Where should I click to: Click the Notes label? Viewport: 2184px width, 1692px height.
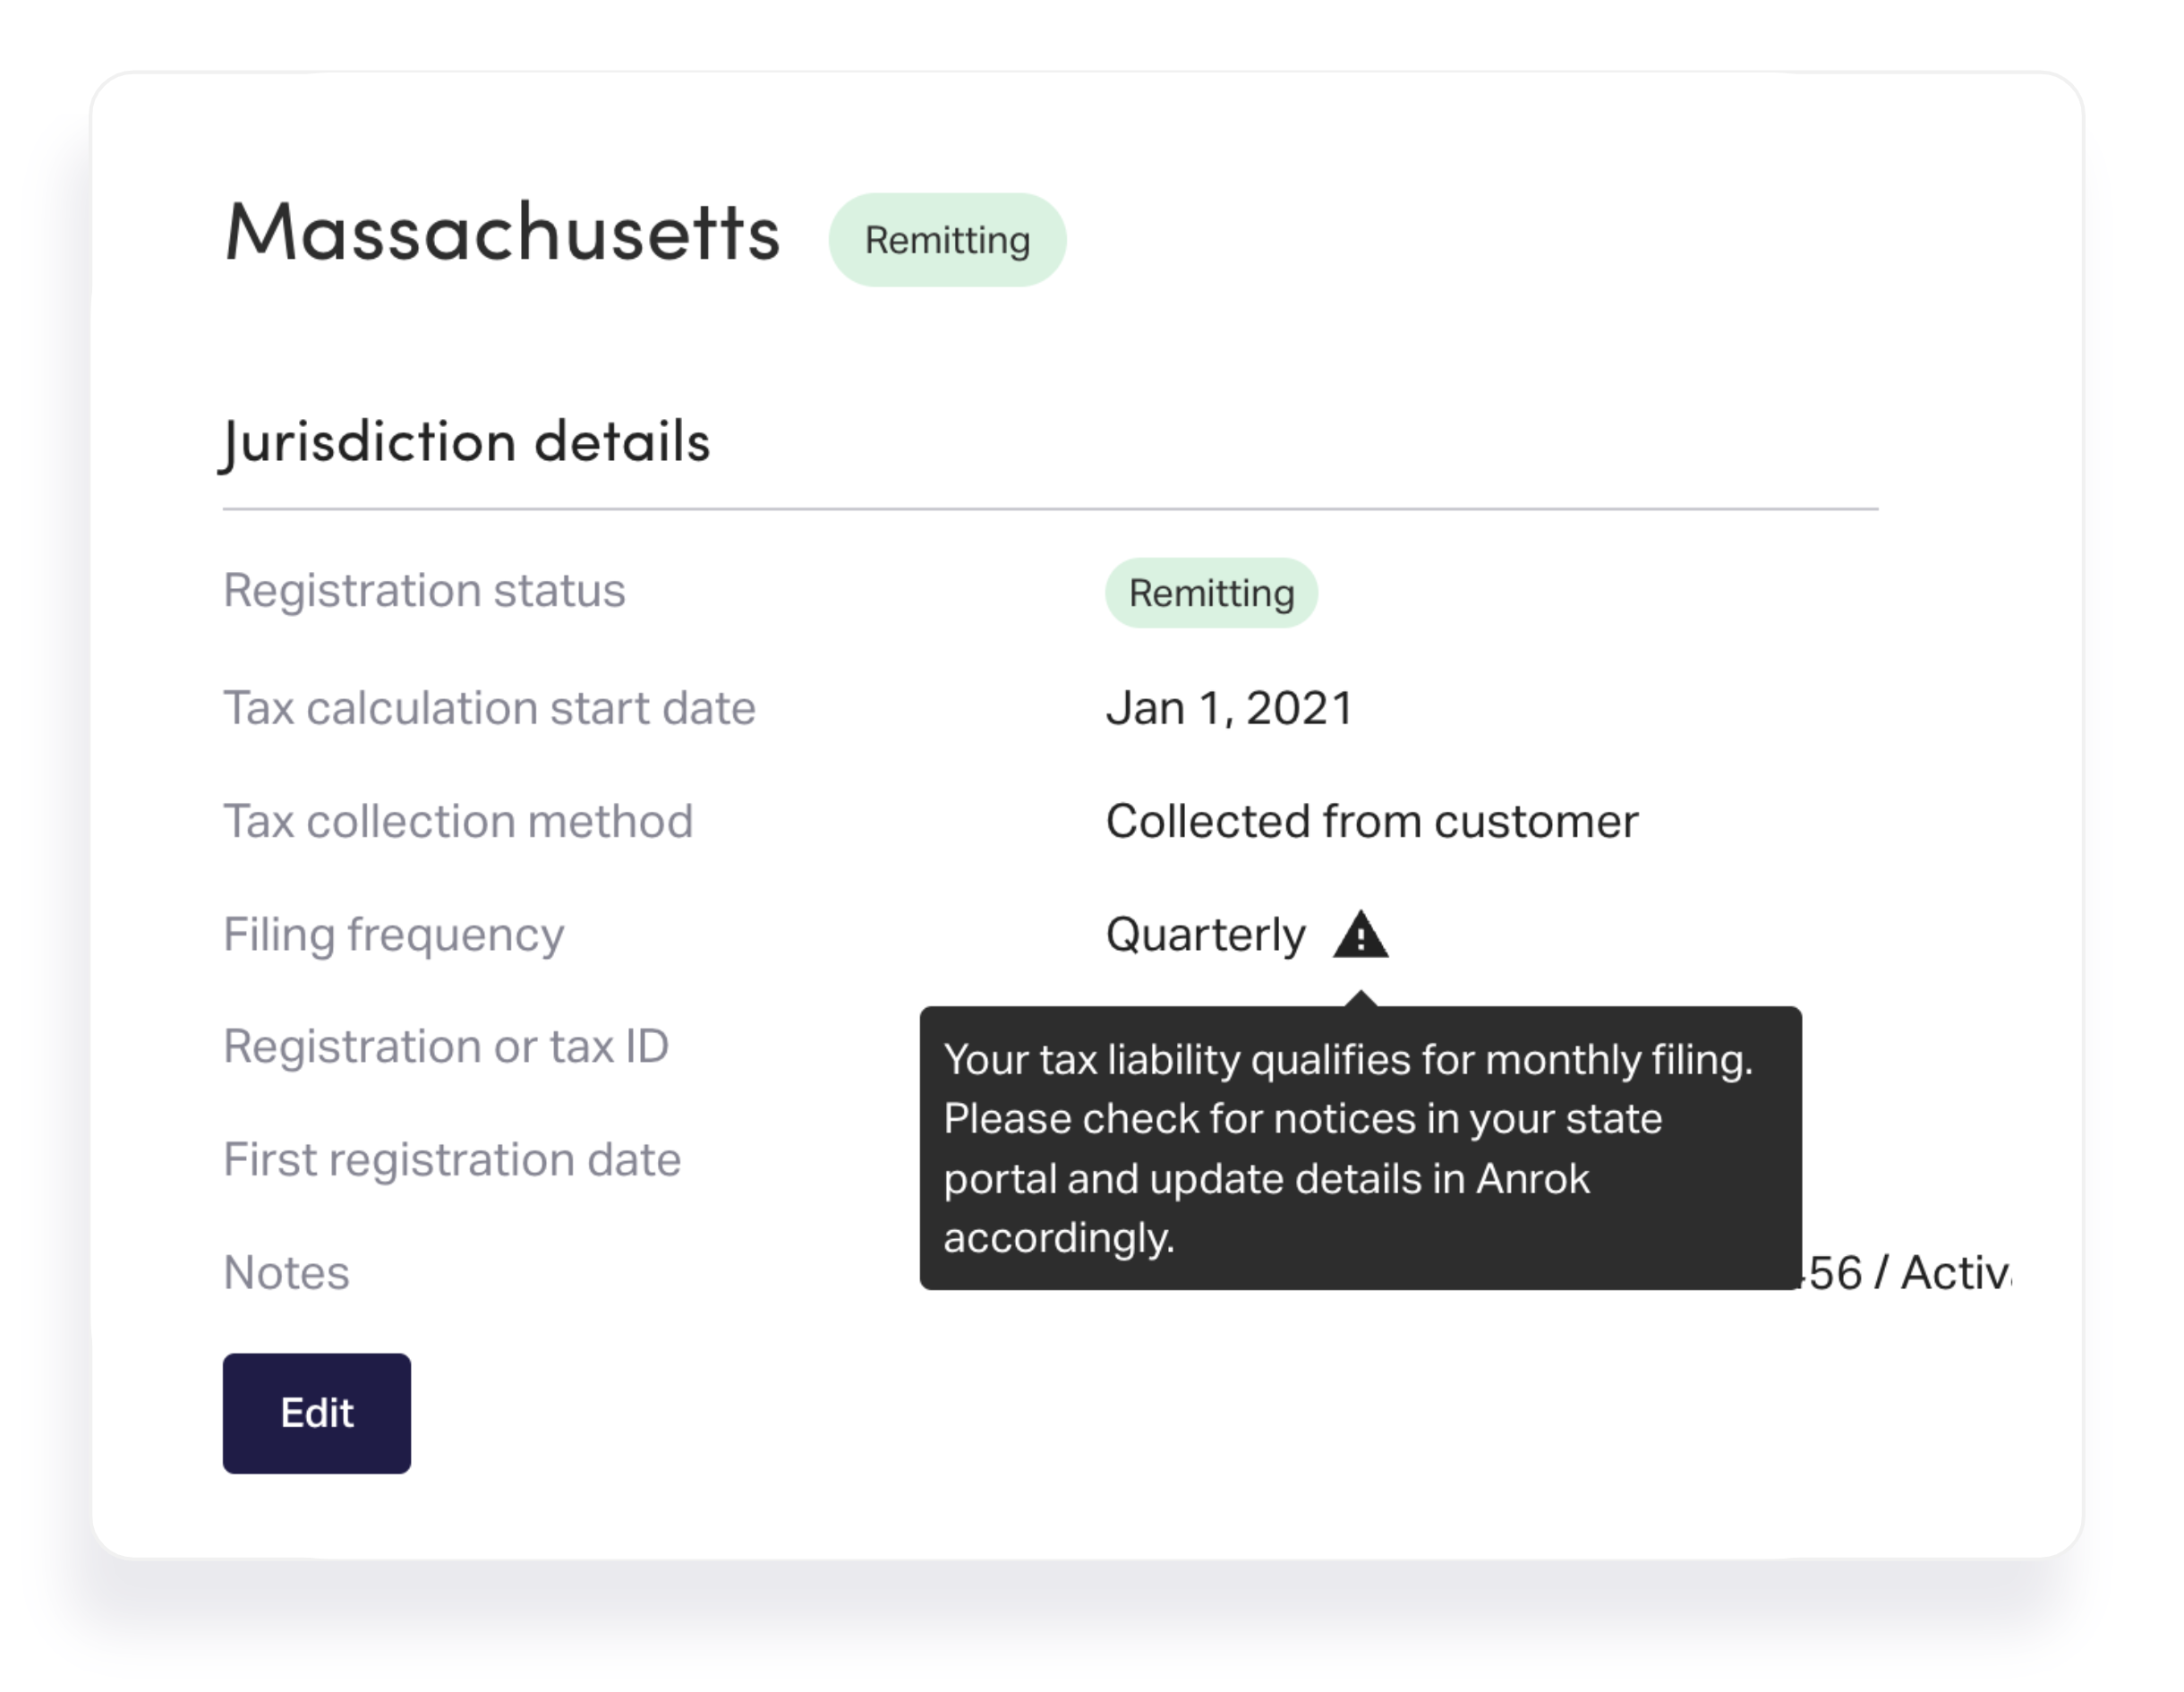coord(286,1273)
